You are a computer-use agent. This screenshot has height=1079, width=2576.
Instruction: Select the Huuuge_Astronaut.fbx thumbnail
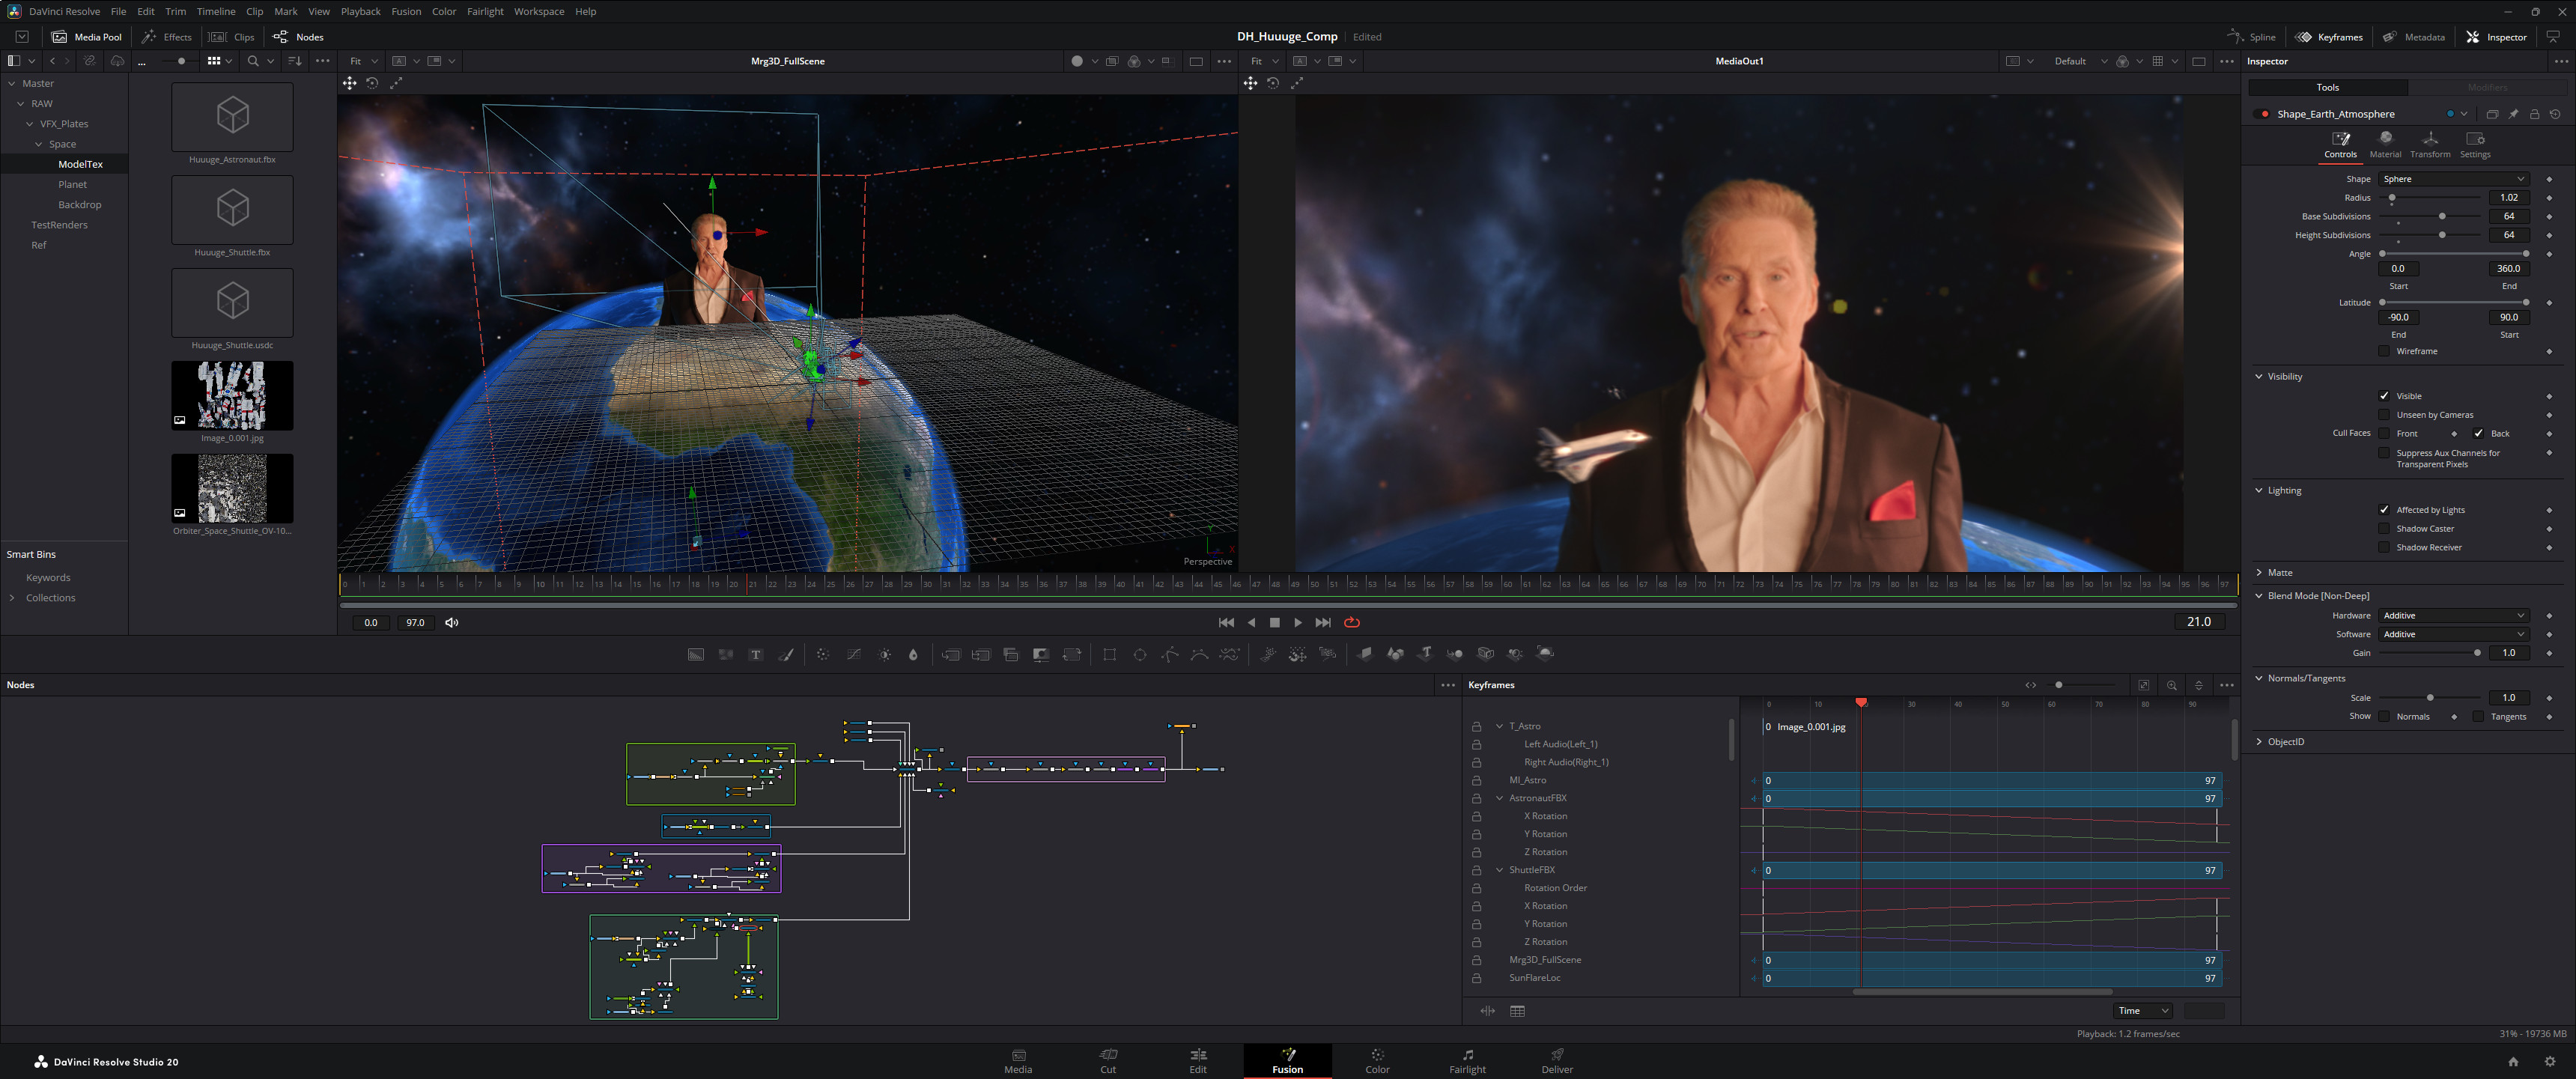pos(232,117)
